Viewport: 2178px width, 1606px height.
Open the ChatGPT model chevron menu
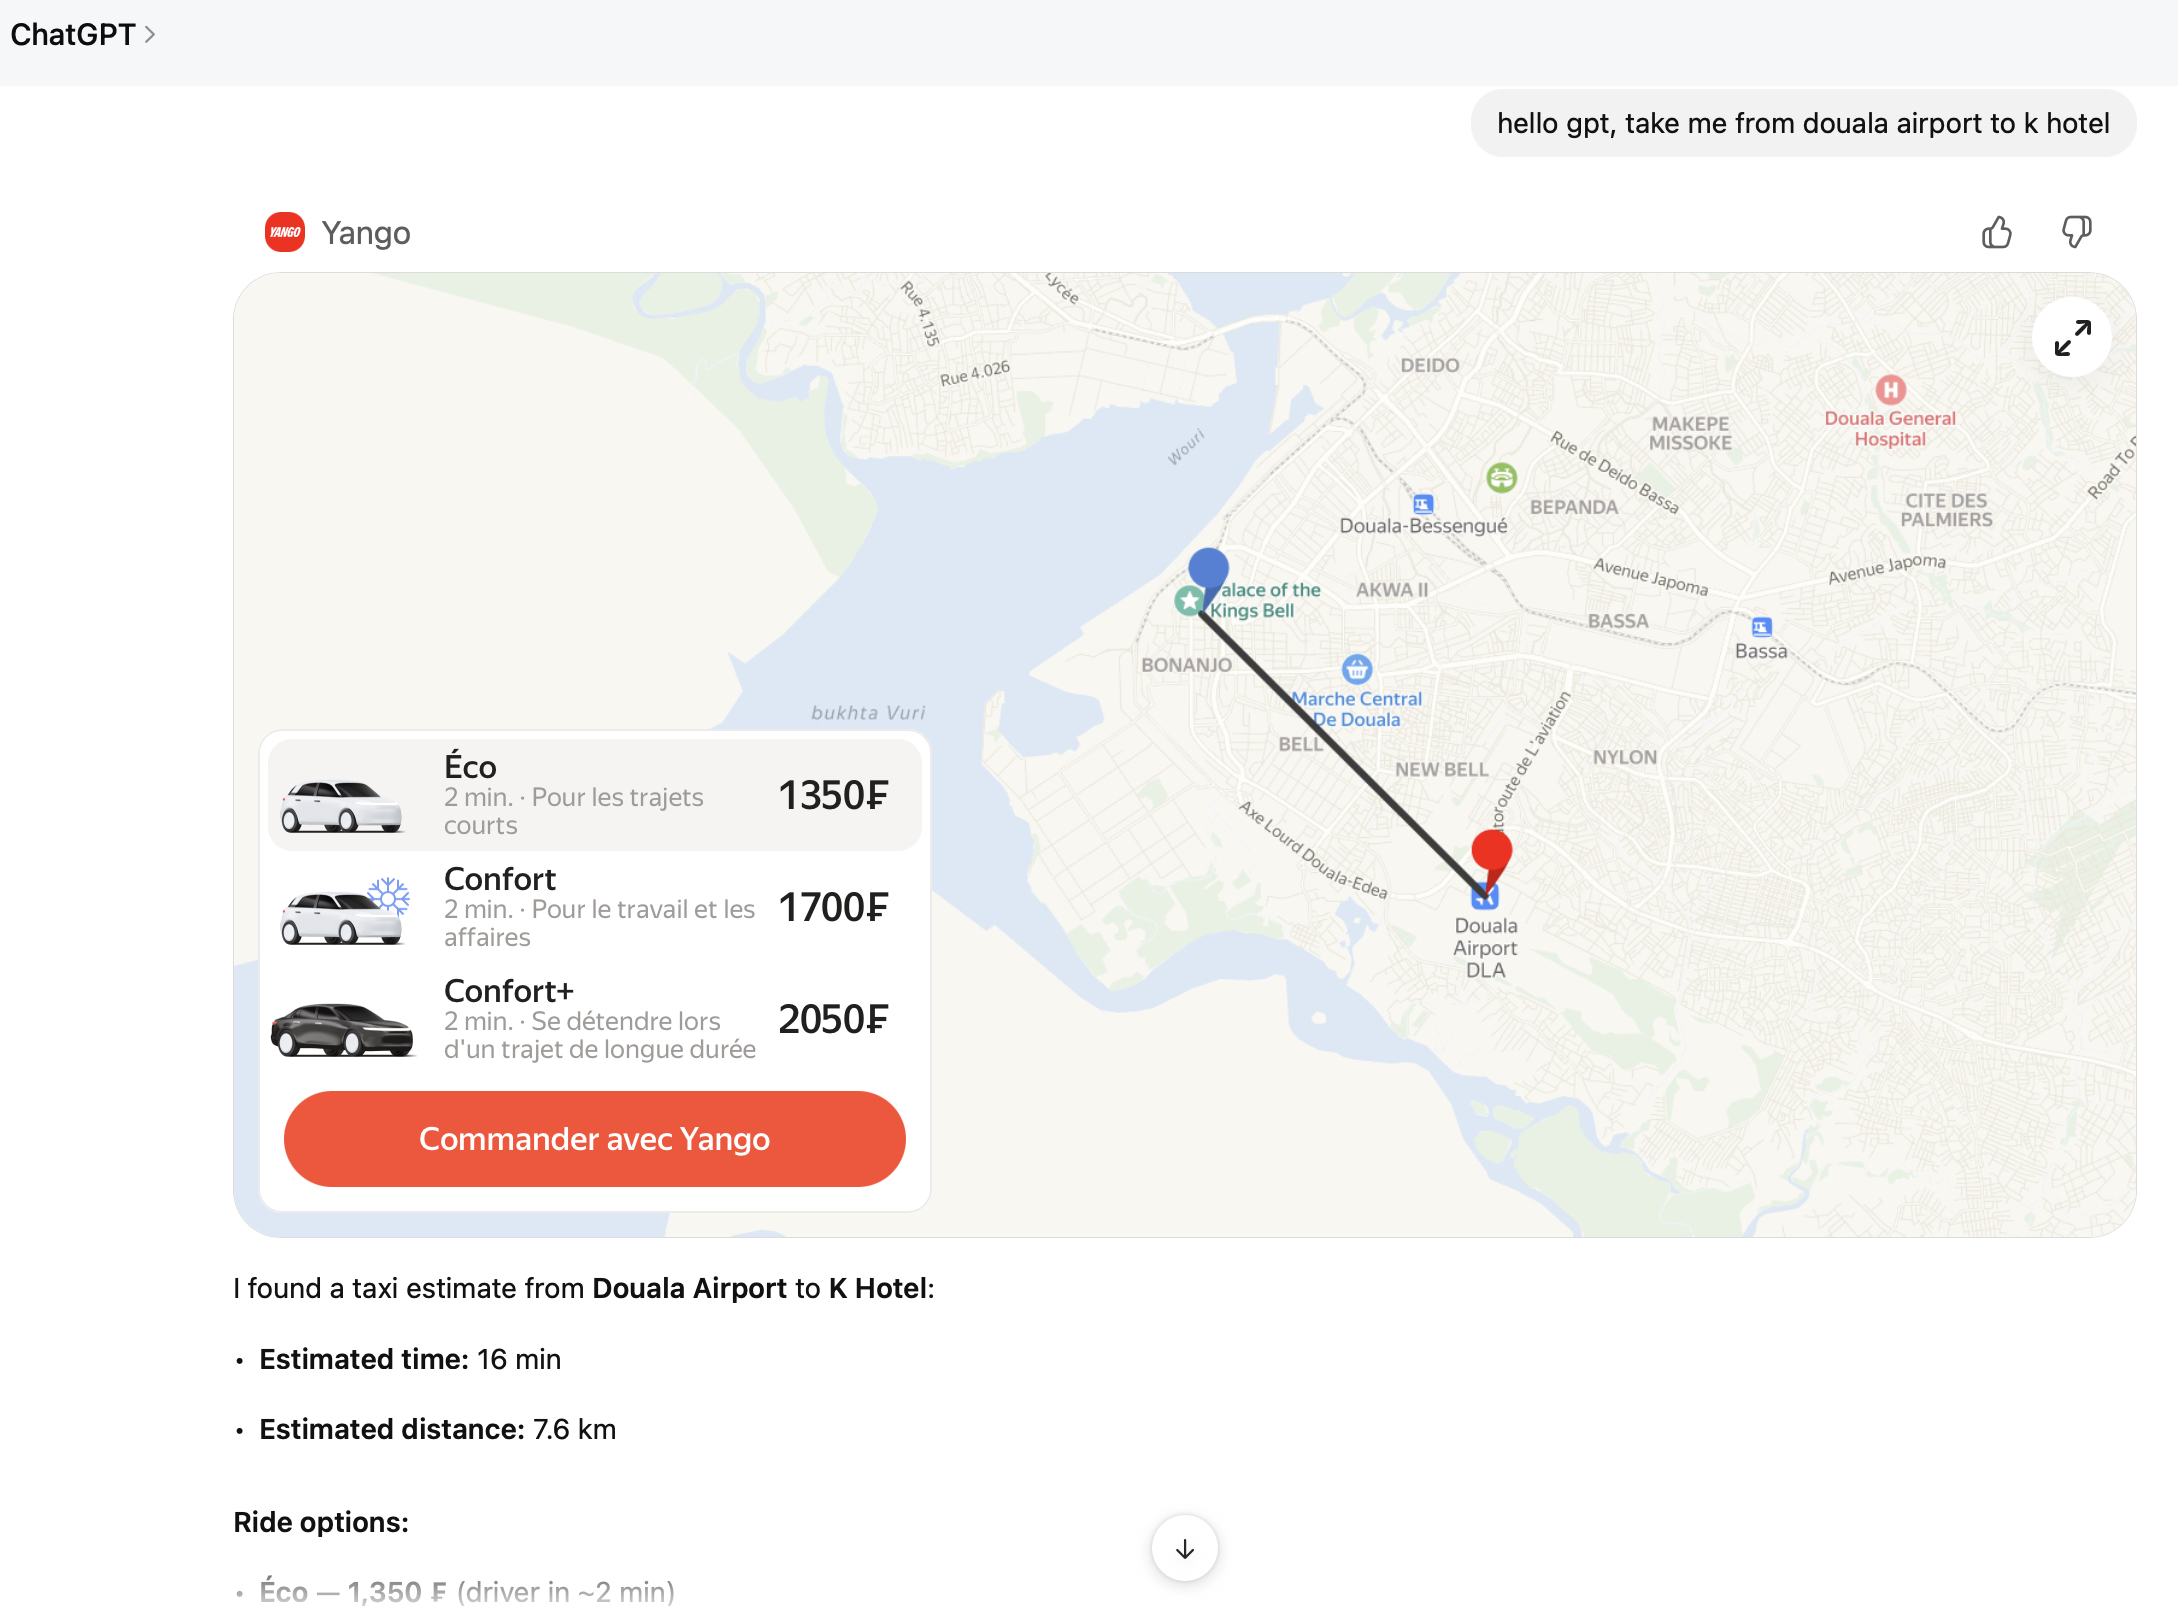(x=150, y=34)
